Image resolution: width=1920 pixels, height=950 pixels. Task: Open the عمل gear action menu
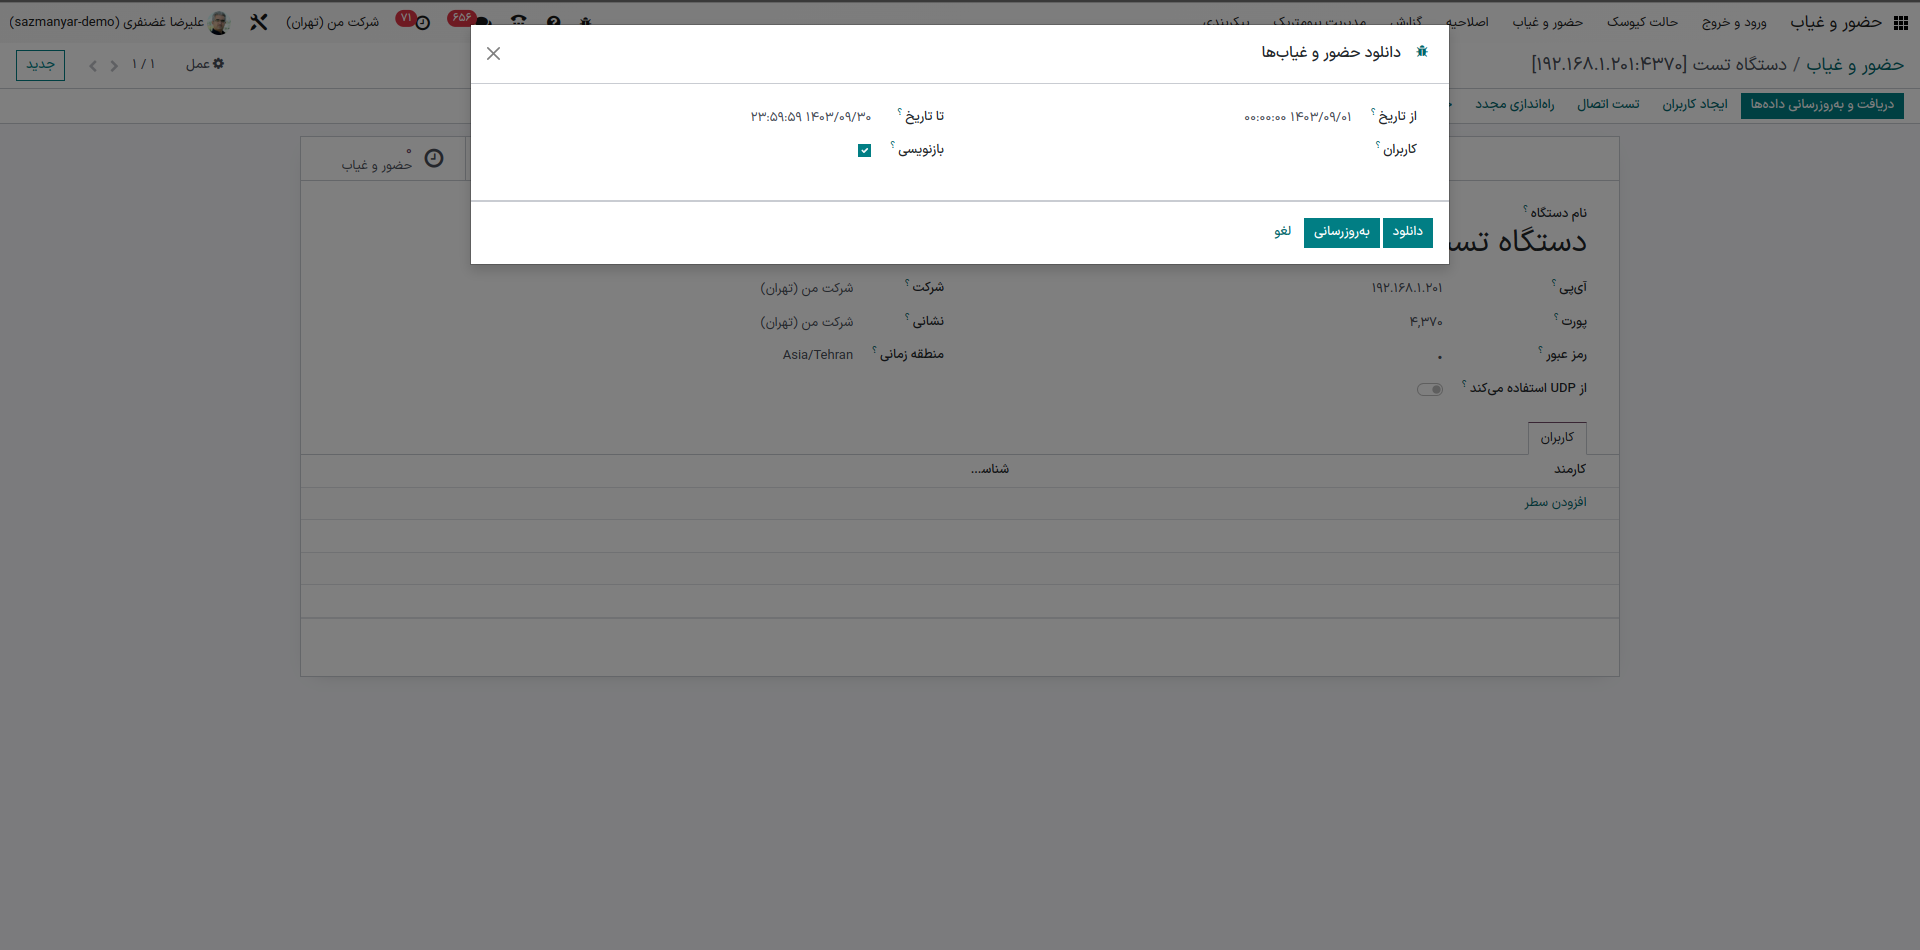(205, 65)
